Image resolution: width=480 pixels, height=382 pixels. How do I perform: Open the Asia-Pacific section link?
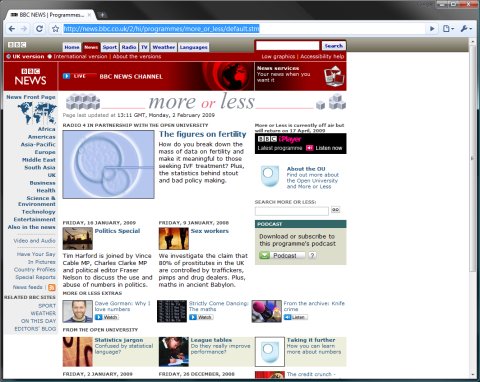pos(38,144)
